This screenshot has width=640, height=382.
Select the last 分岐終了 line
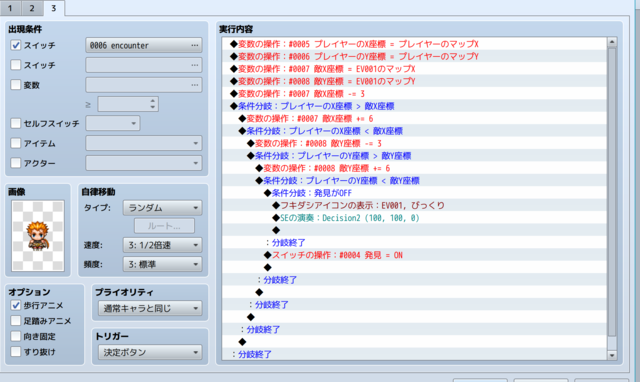click(x=415, y=354)
